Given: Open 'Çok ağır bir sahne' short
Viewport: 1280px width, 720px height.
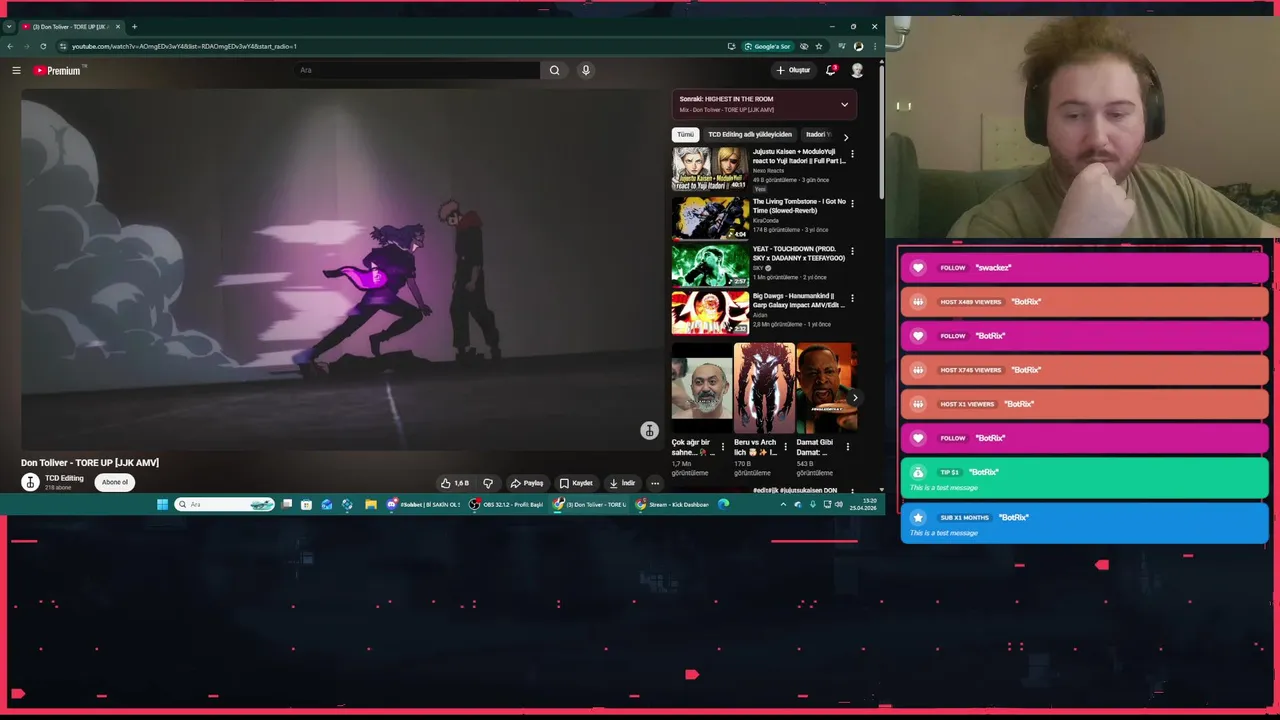Looking at the screenshot, I should 701,389.
